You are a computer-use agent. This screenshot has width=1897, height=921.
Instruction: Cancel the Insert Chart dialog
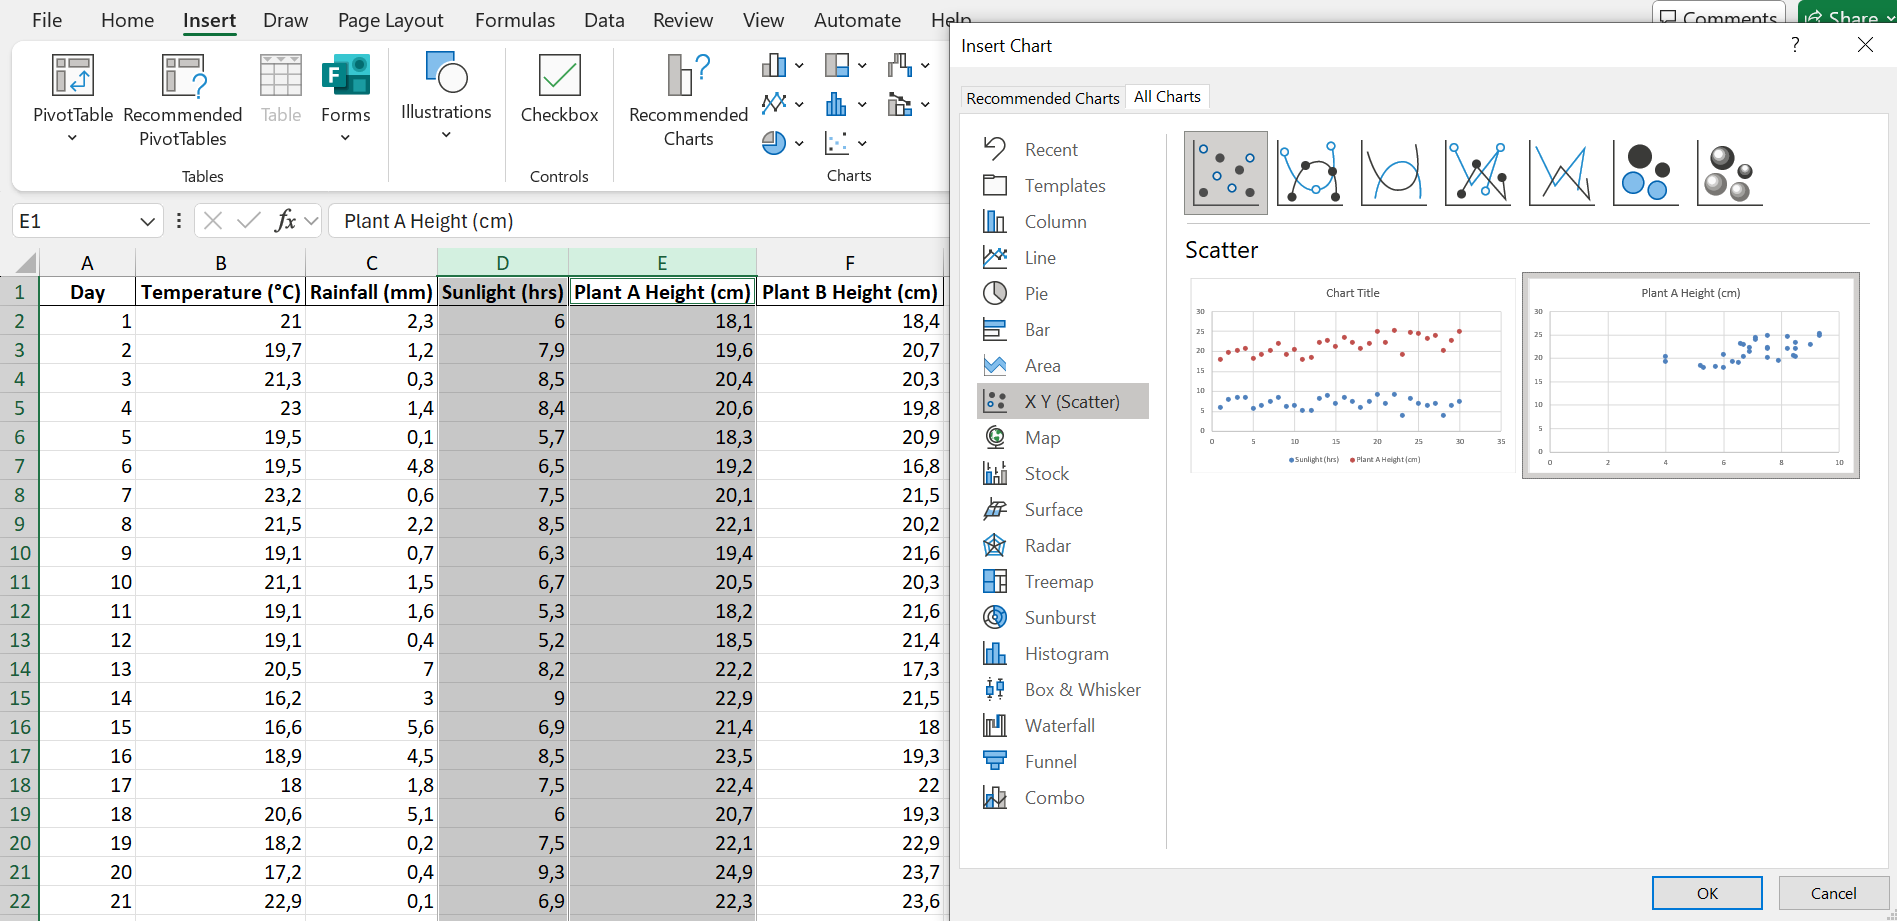click(x=1832, y=893)
